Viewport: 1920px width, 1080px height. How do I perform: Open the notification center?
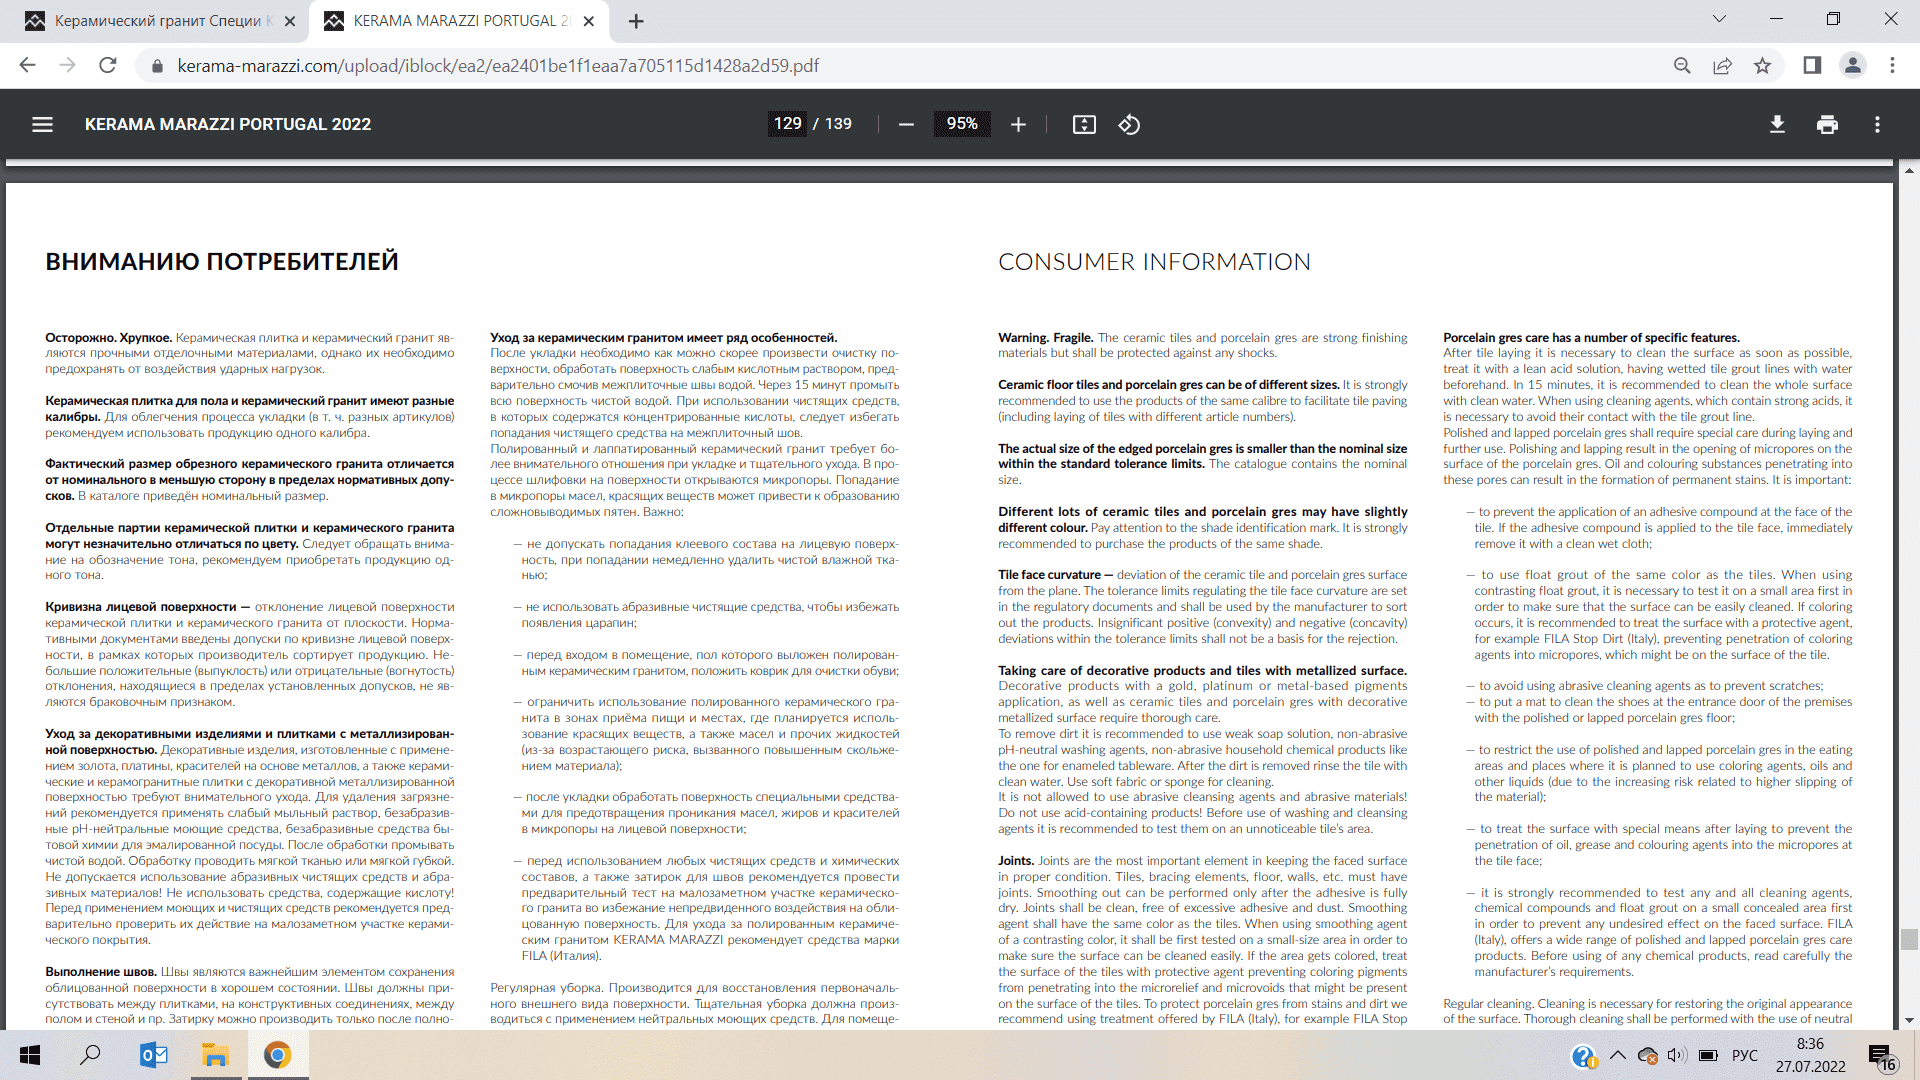tap(1883, 1056)
